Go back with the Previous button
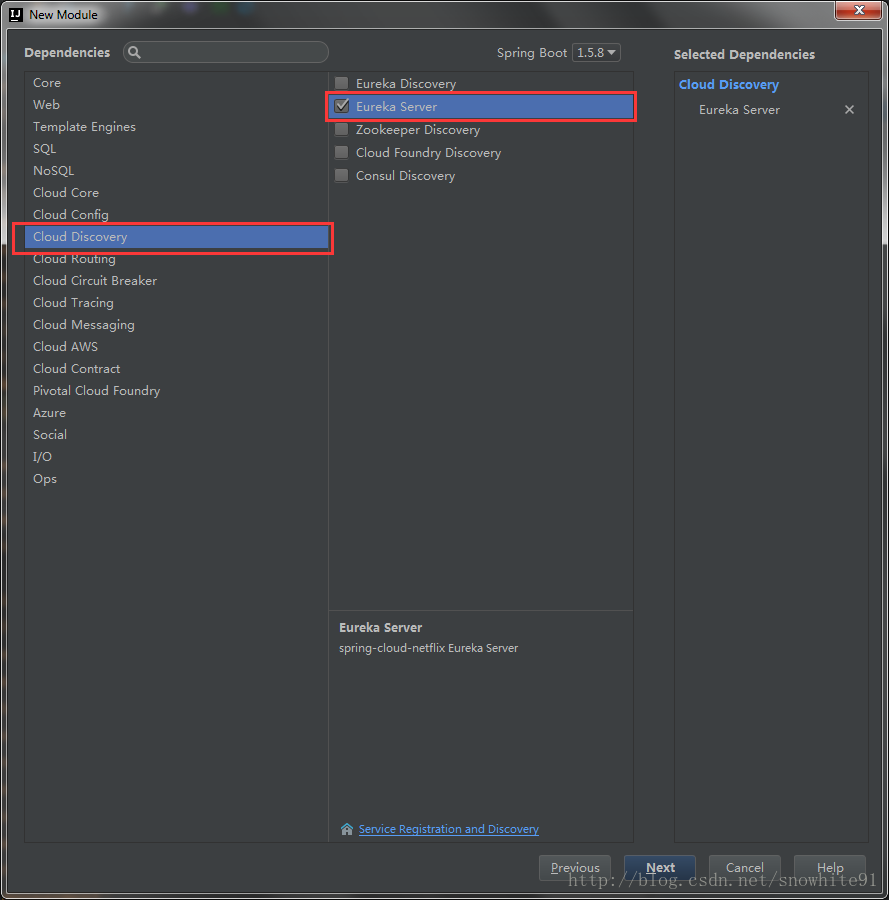Screen dimensions: 889x900 (x=574, y=867)
